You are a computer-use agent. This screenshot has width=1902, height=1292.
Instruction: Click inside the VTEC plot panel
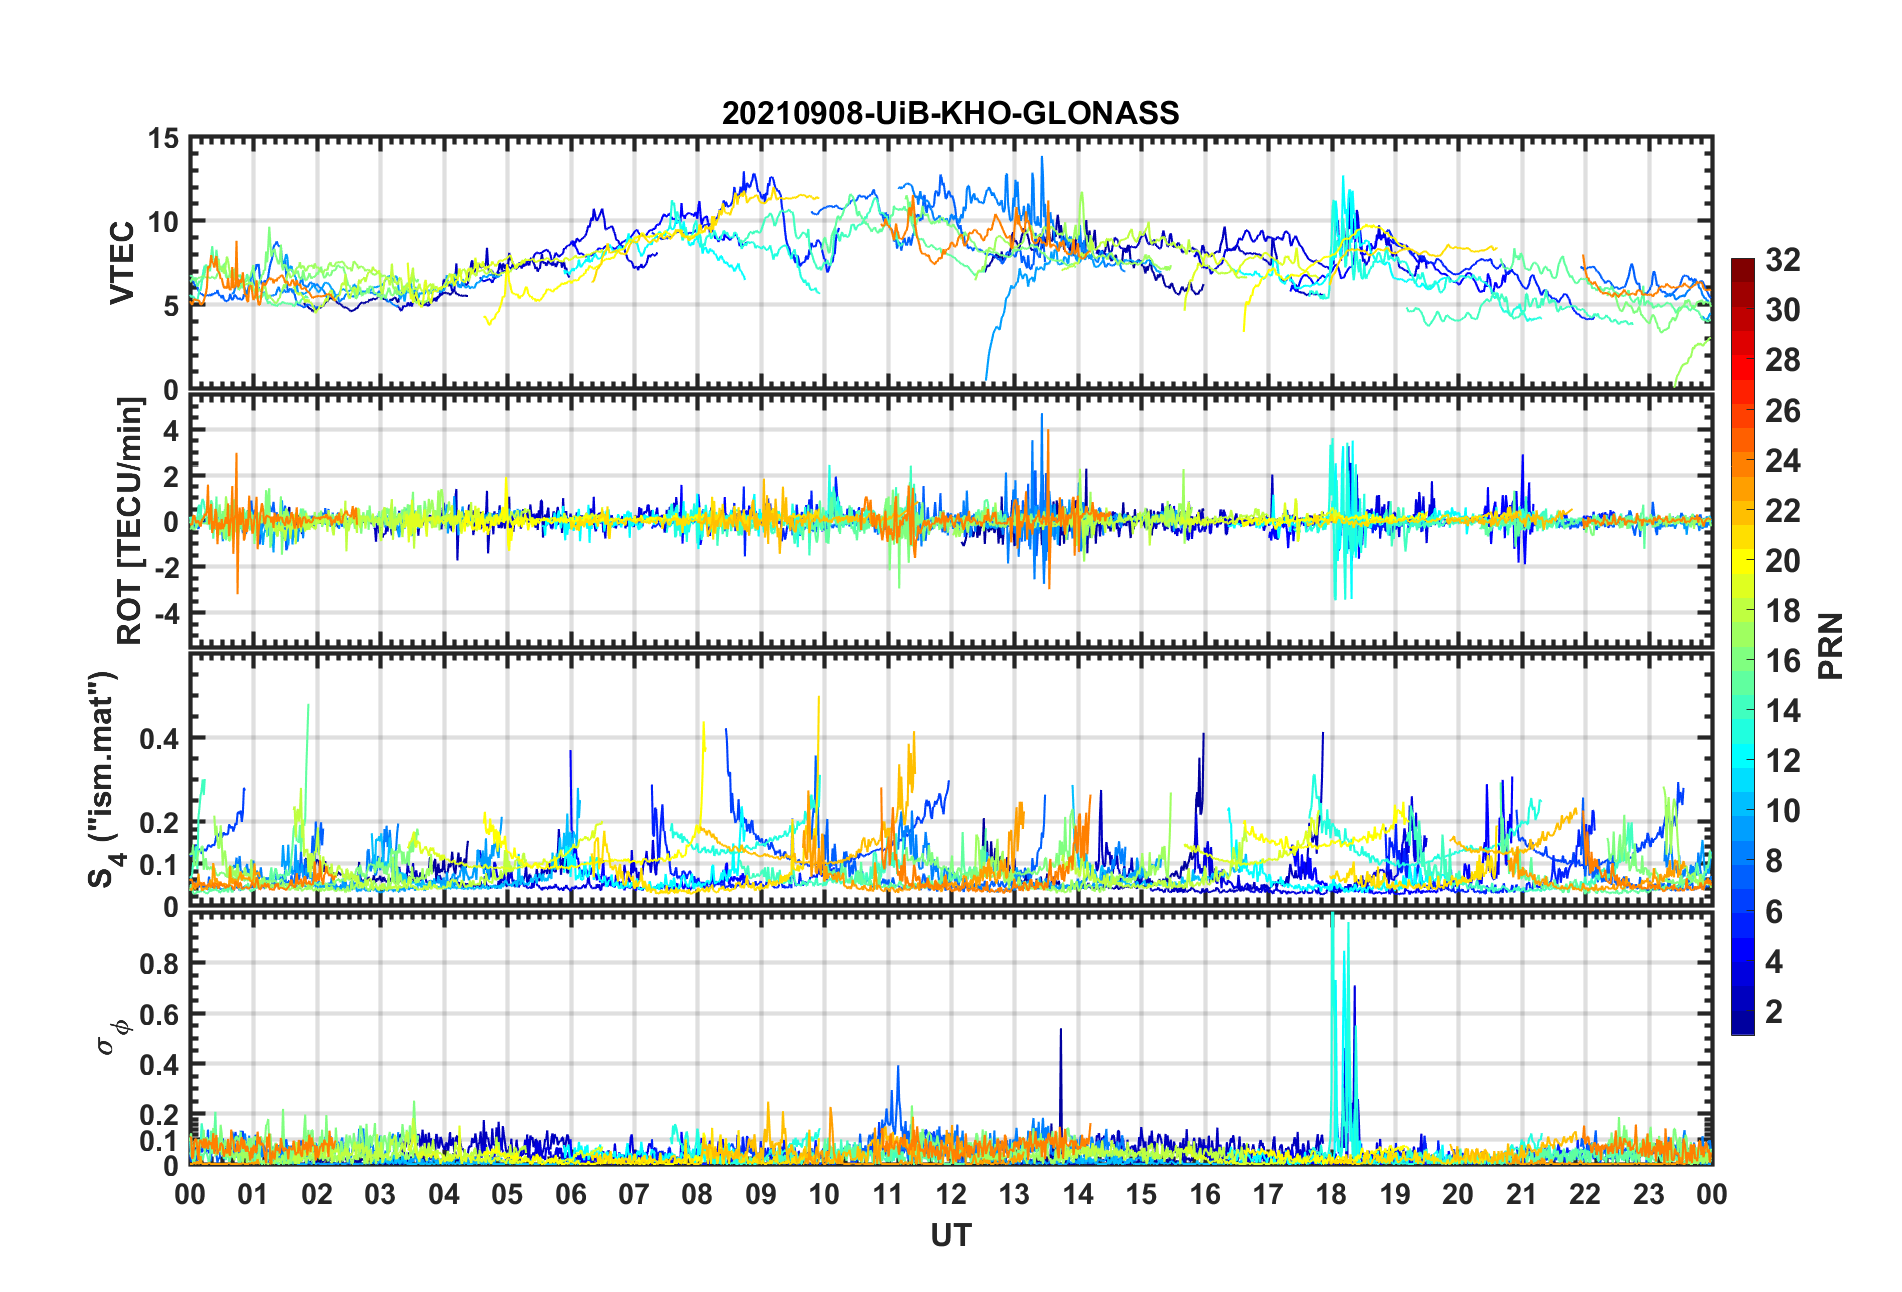950,263
